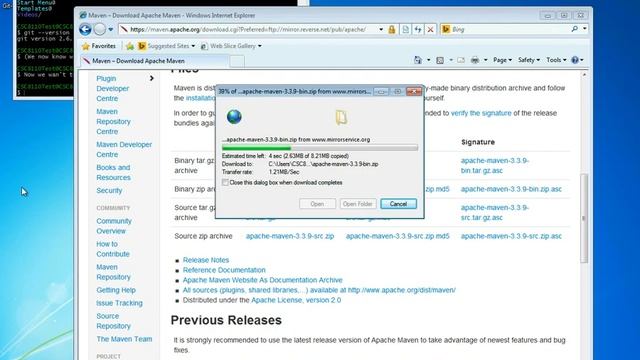Click inside the Git terminal window
The image size is (640, 360).
[x=44, y=49]
